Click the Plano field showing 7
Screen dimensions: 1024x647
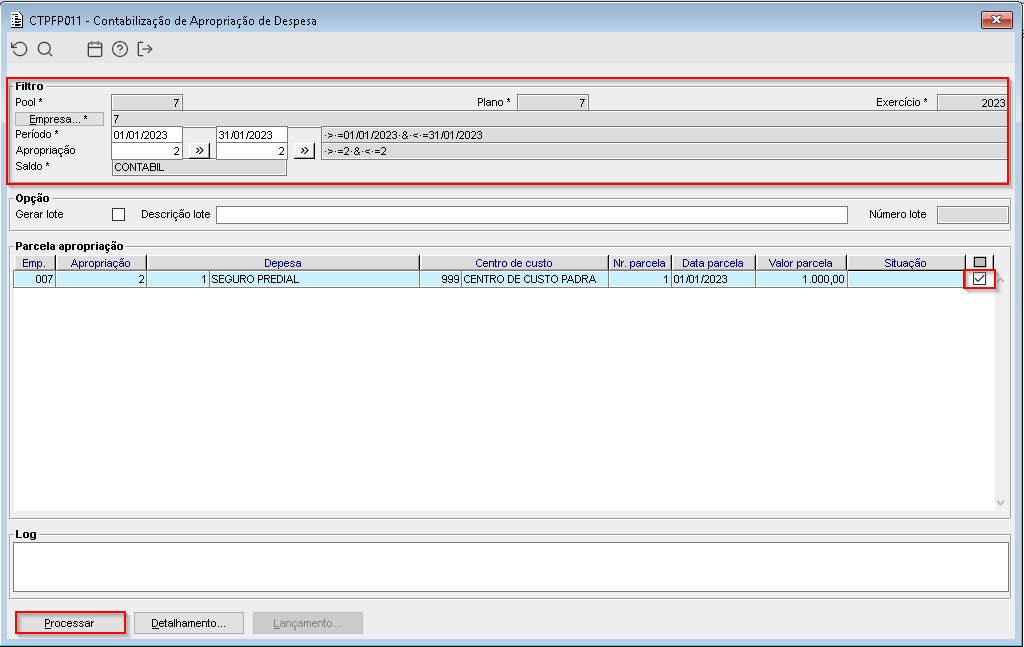(x=553, y=103)
